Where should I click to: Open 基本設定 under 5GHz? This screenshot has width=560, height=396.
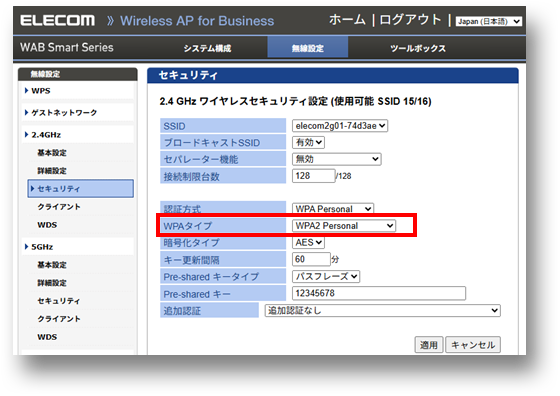coord(52,265)
